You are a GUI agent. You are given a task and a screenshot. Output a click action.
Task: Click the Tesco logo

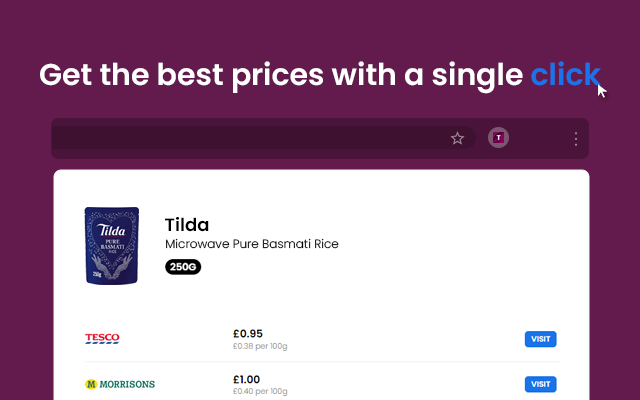click(x=102, y=338)
